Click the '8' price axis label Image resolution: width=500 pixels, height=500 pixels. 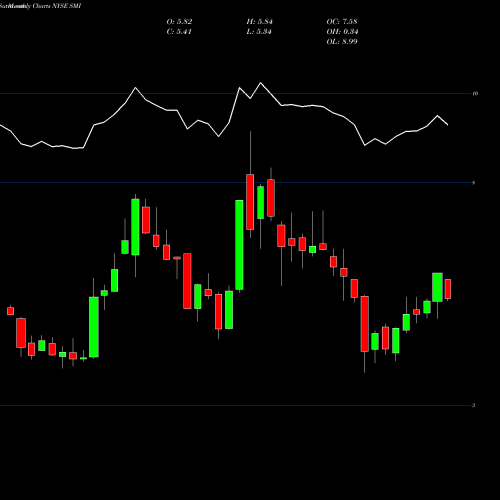[474, 183]
